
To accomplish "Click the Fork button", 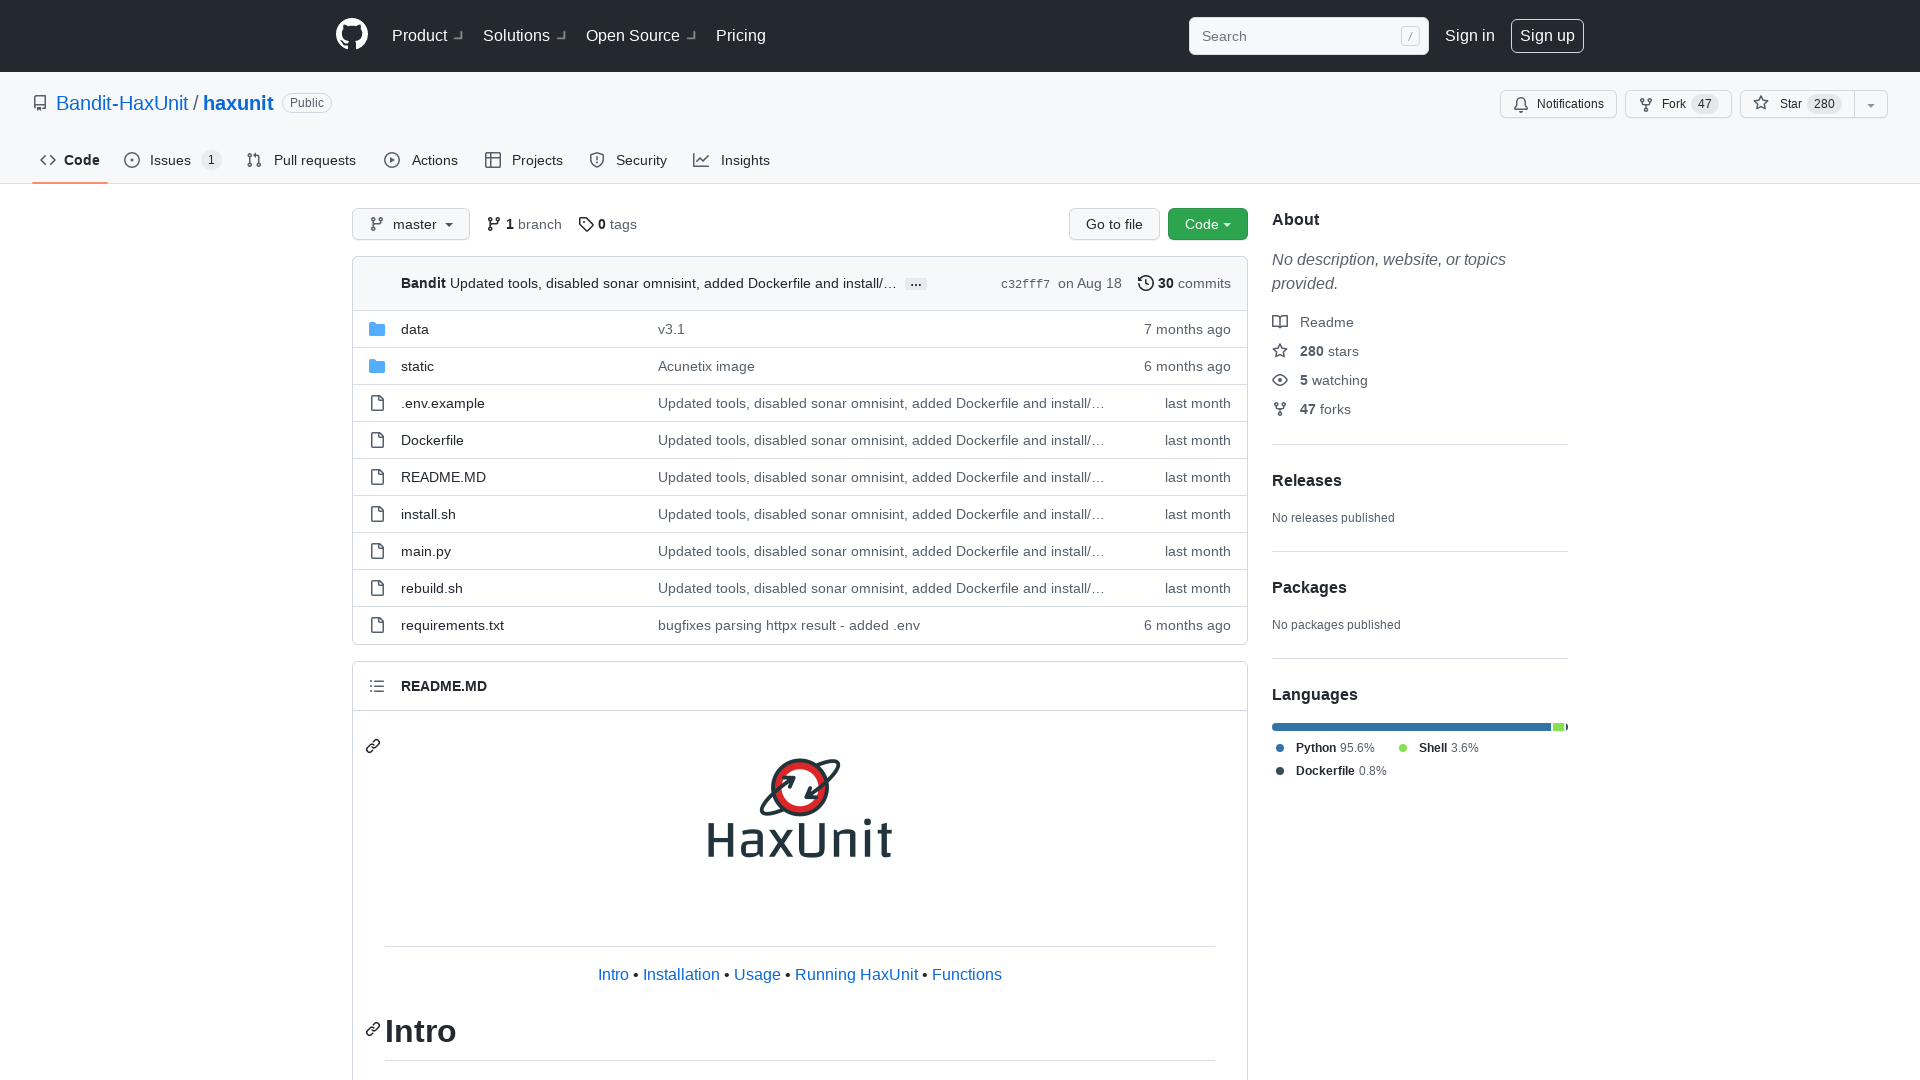I will 1678,104.
